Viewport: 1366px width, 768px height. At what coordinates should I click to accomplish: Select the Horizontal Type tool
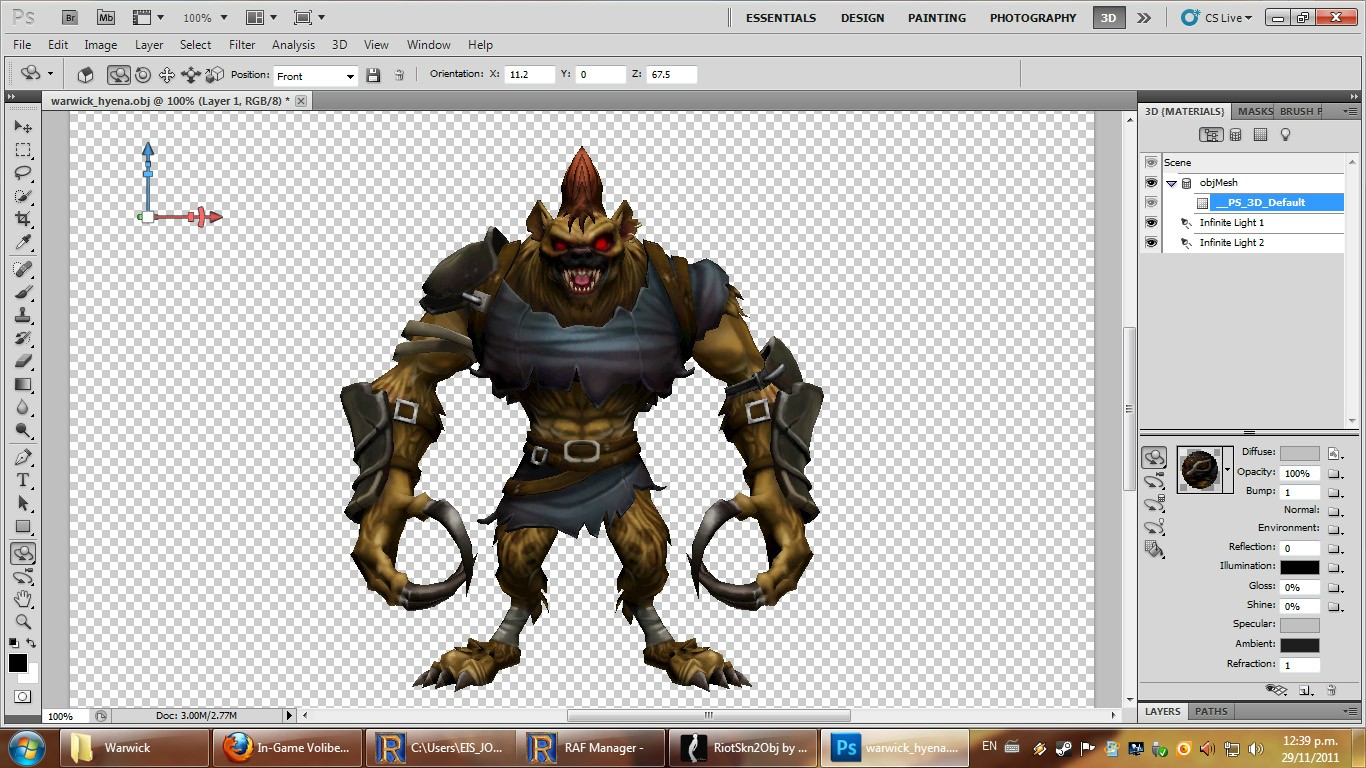pyautogui.click(x=23, y=480)
